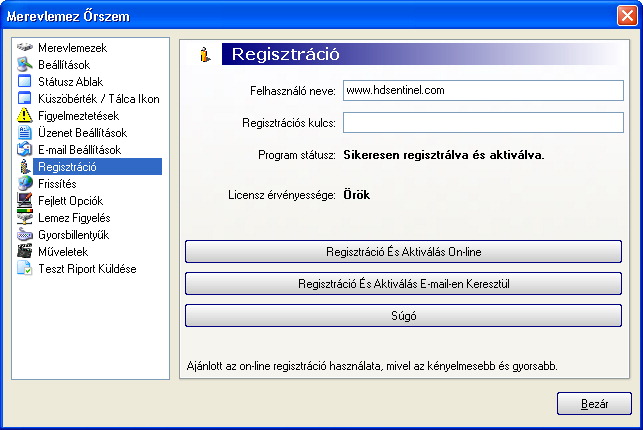
Task: Click the Frissítés globe icon
Action: tap(25, 183)
